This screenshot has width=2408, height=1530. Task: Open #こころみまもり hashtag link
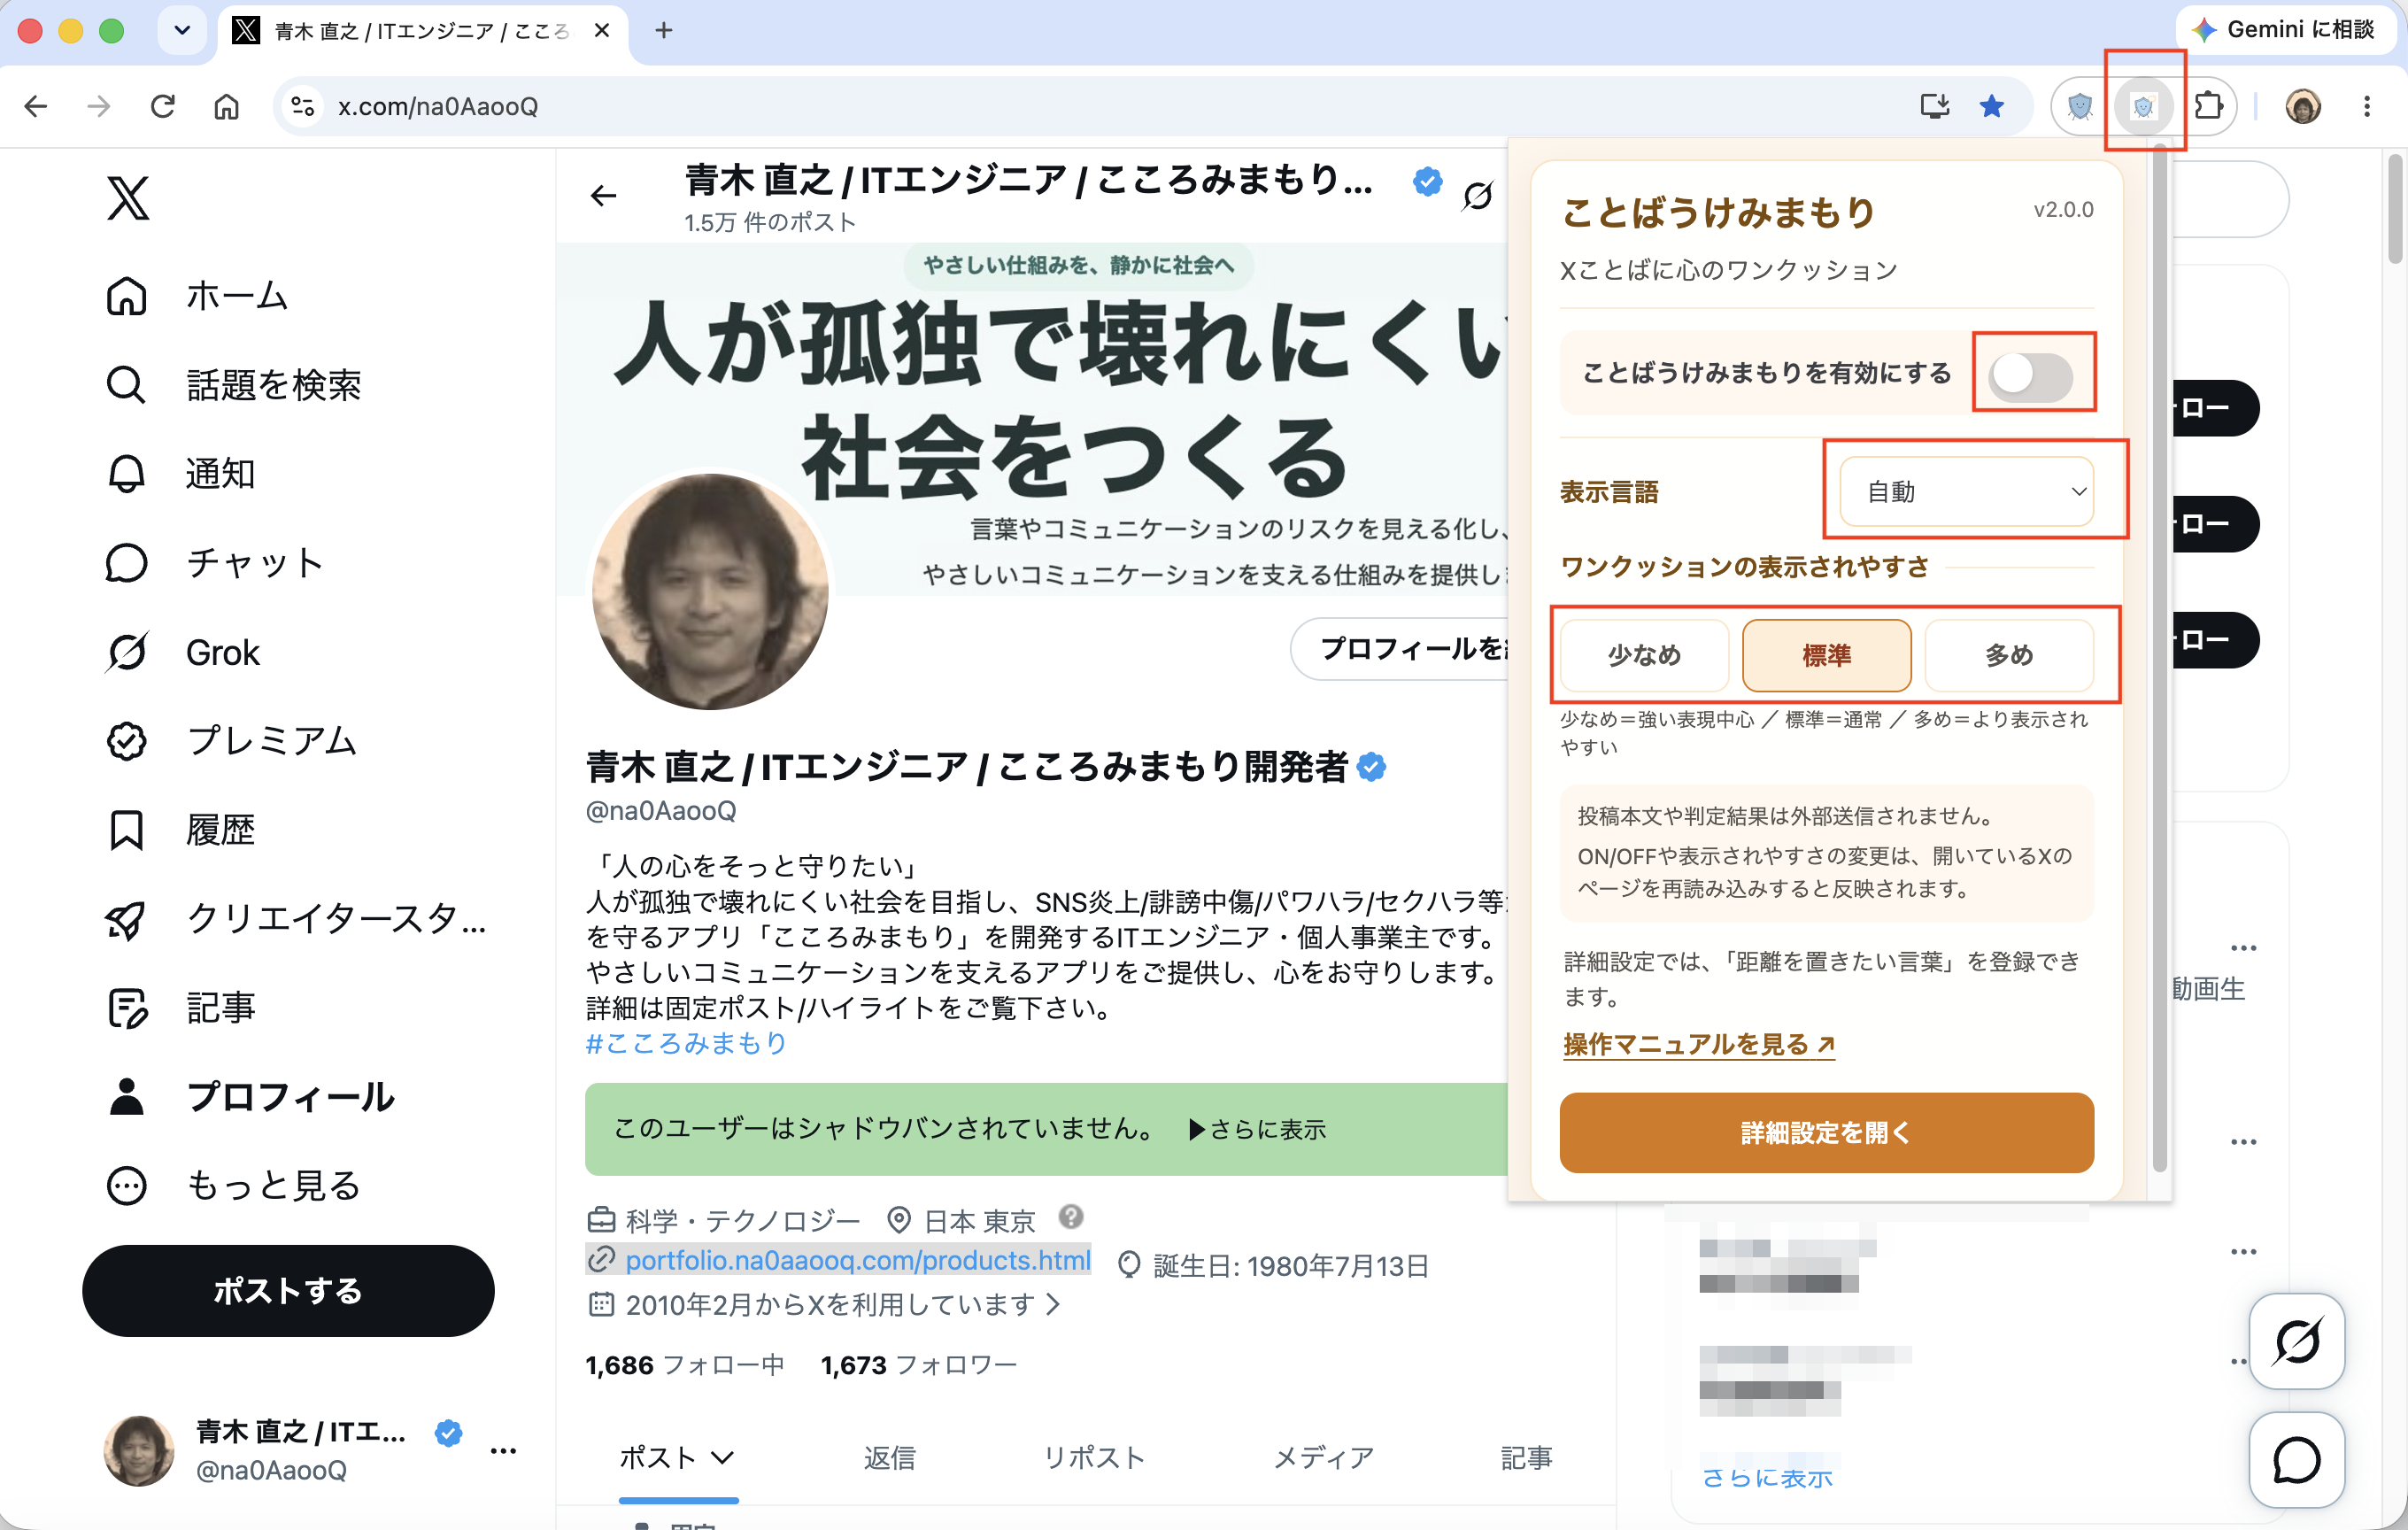tap(686, 1043)
